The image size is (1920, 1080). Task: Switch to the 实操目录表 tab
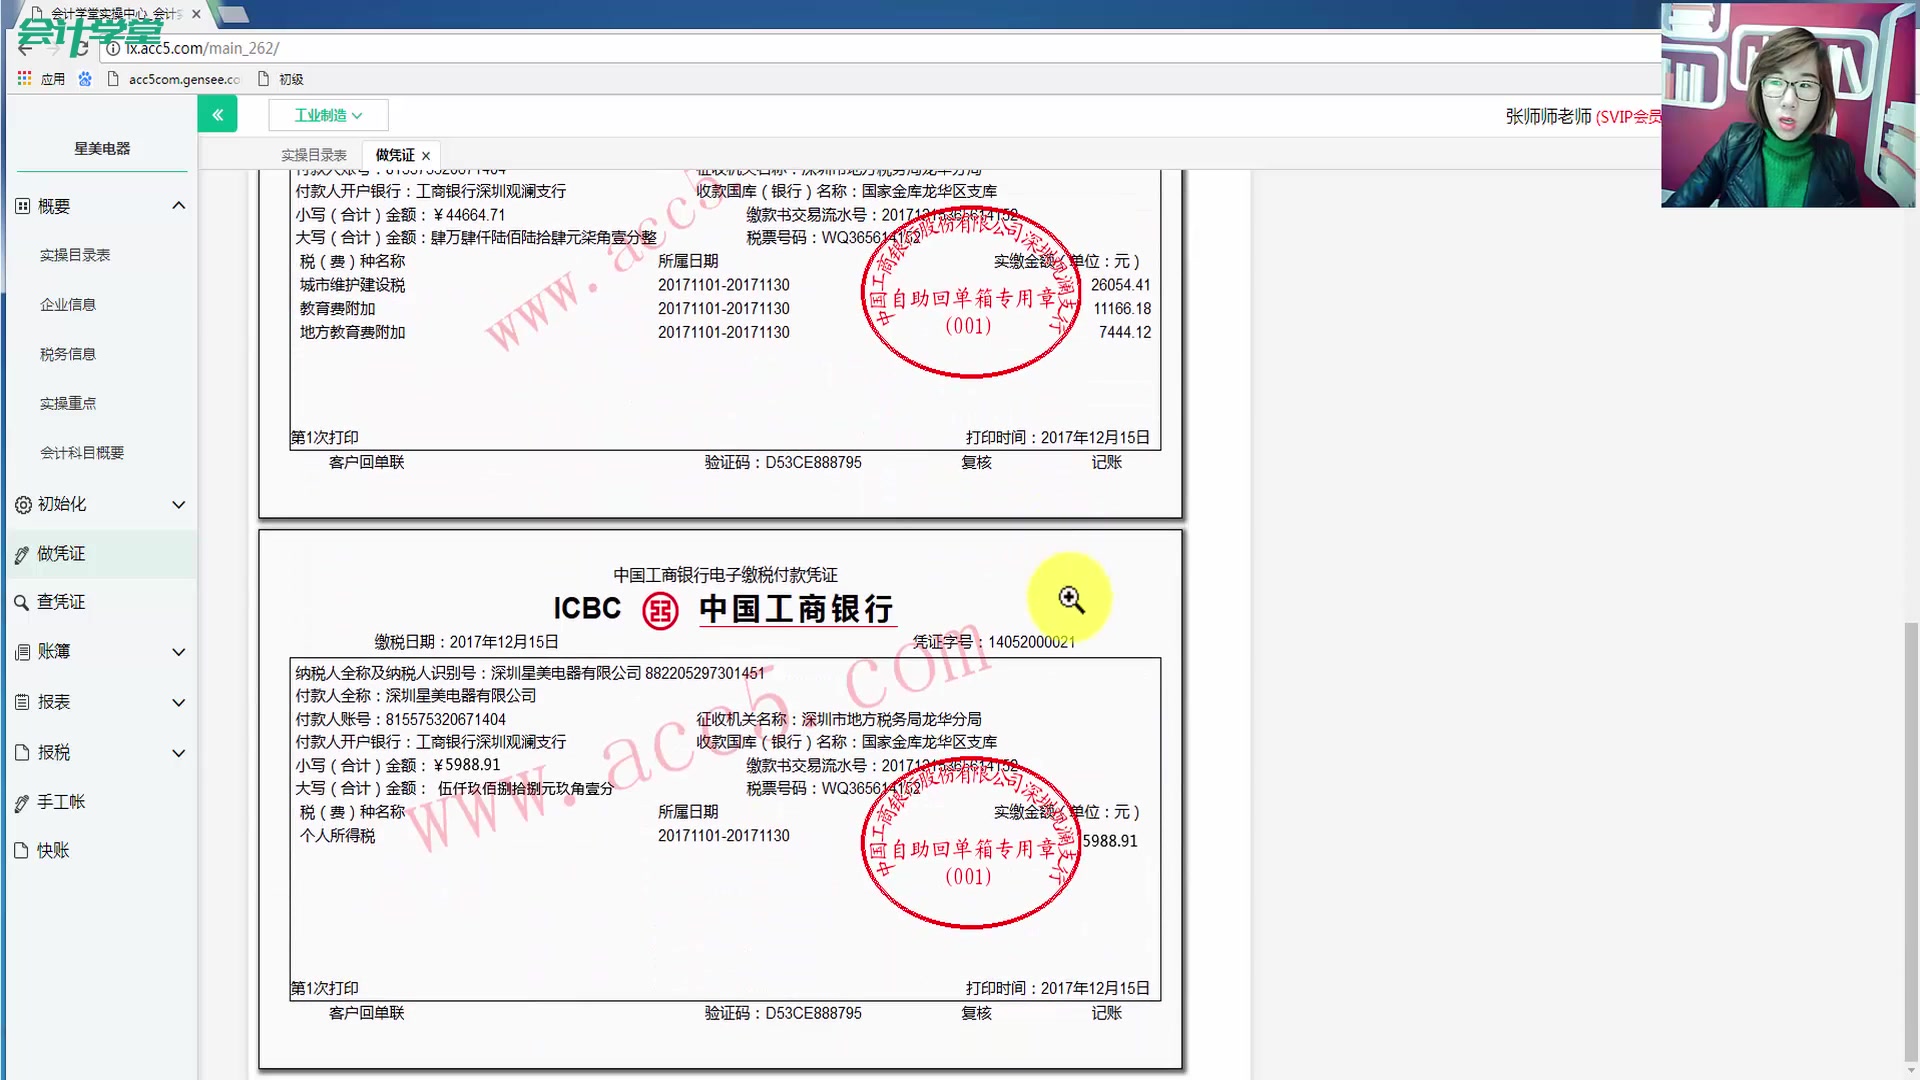point(314,154)
